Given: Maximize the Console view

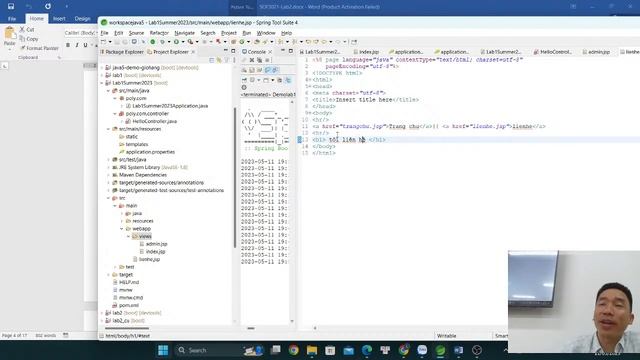Looking at the screenshot, I should pos(291,51).
